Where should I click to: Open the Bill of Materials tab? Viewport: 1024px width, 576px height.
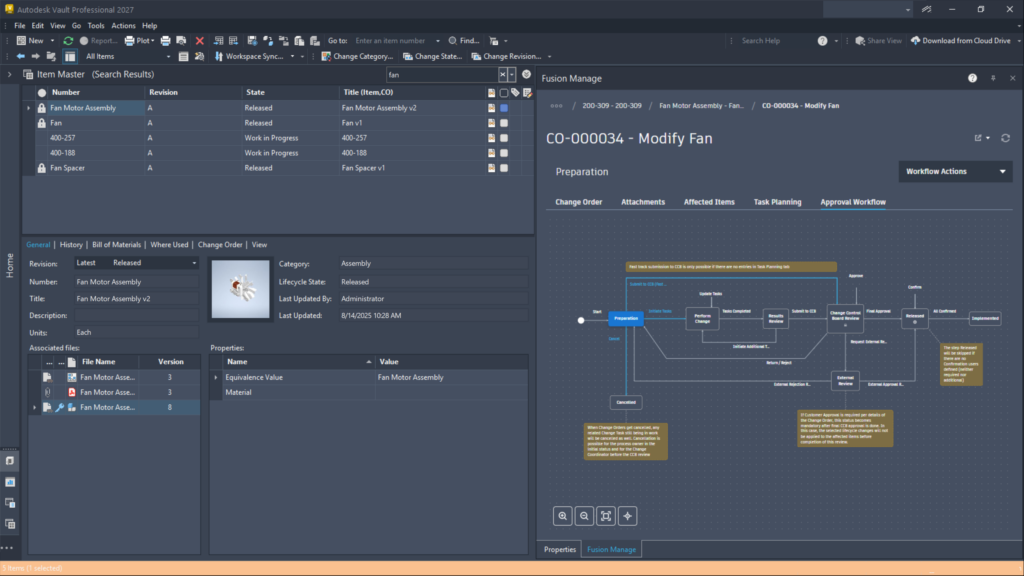point(116,245)
